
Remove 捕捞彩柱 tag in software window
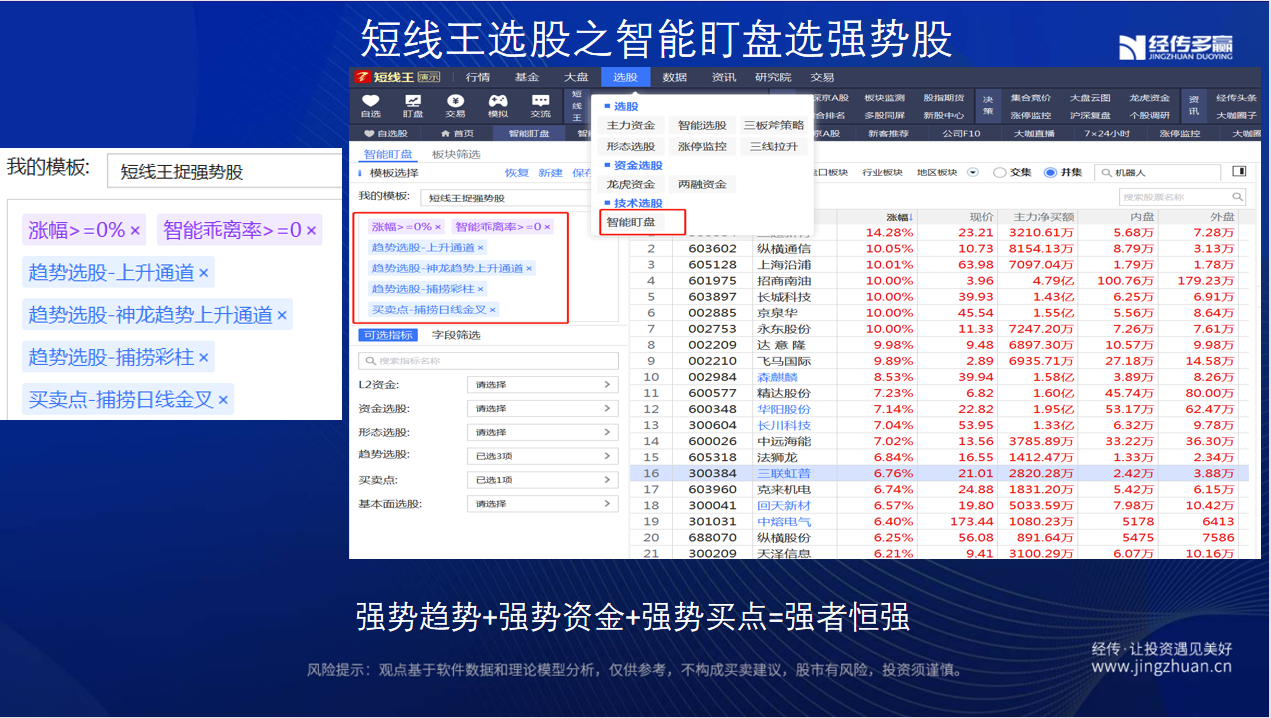[x=480, y=289]
